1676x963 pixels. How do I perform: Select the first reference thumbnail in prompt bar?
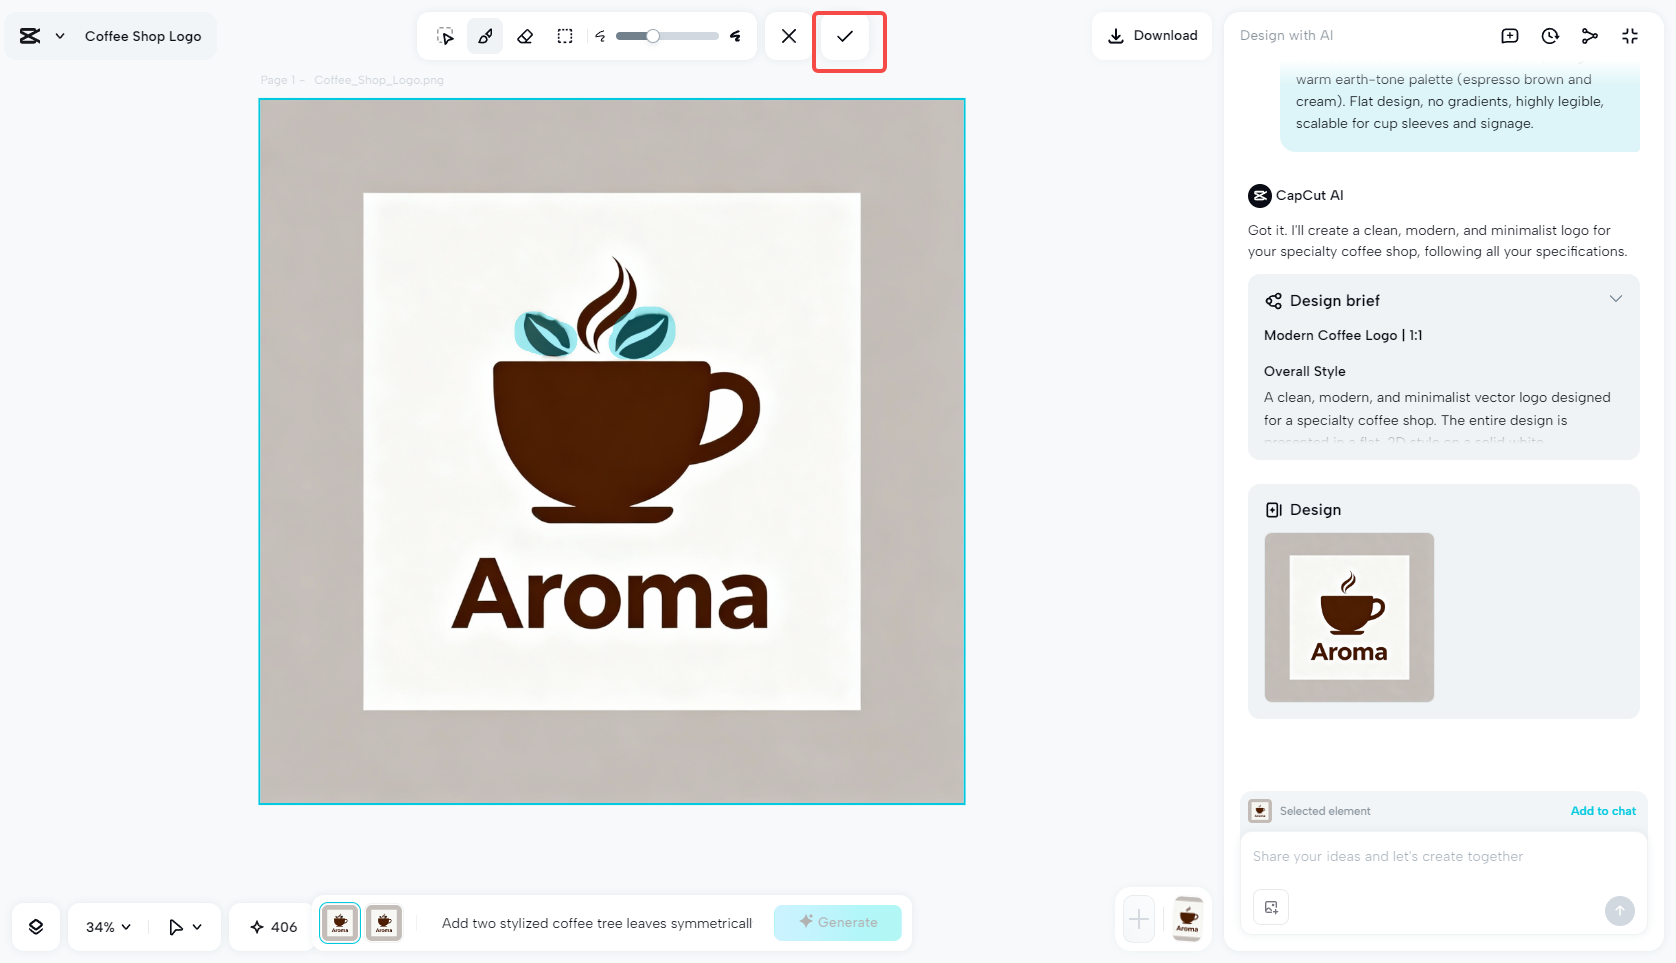340,923
